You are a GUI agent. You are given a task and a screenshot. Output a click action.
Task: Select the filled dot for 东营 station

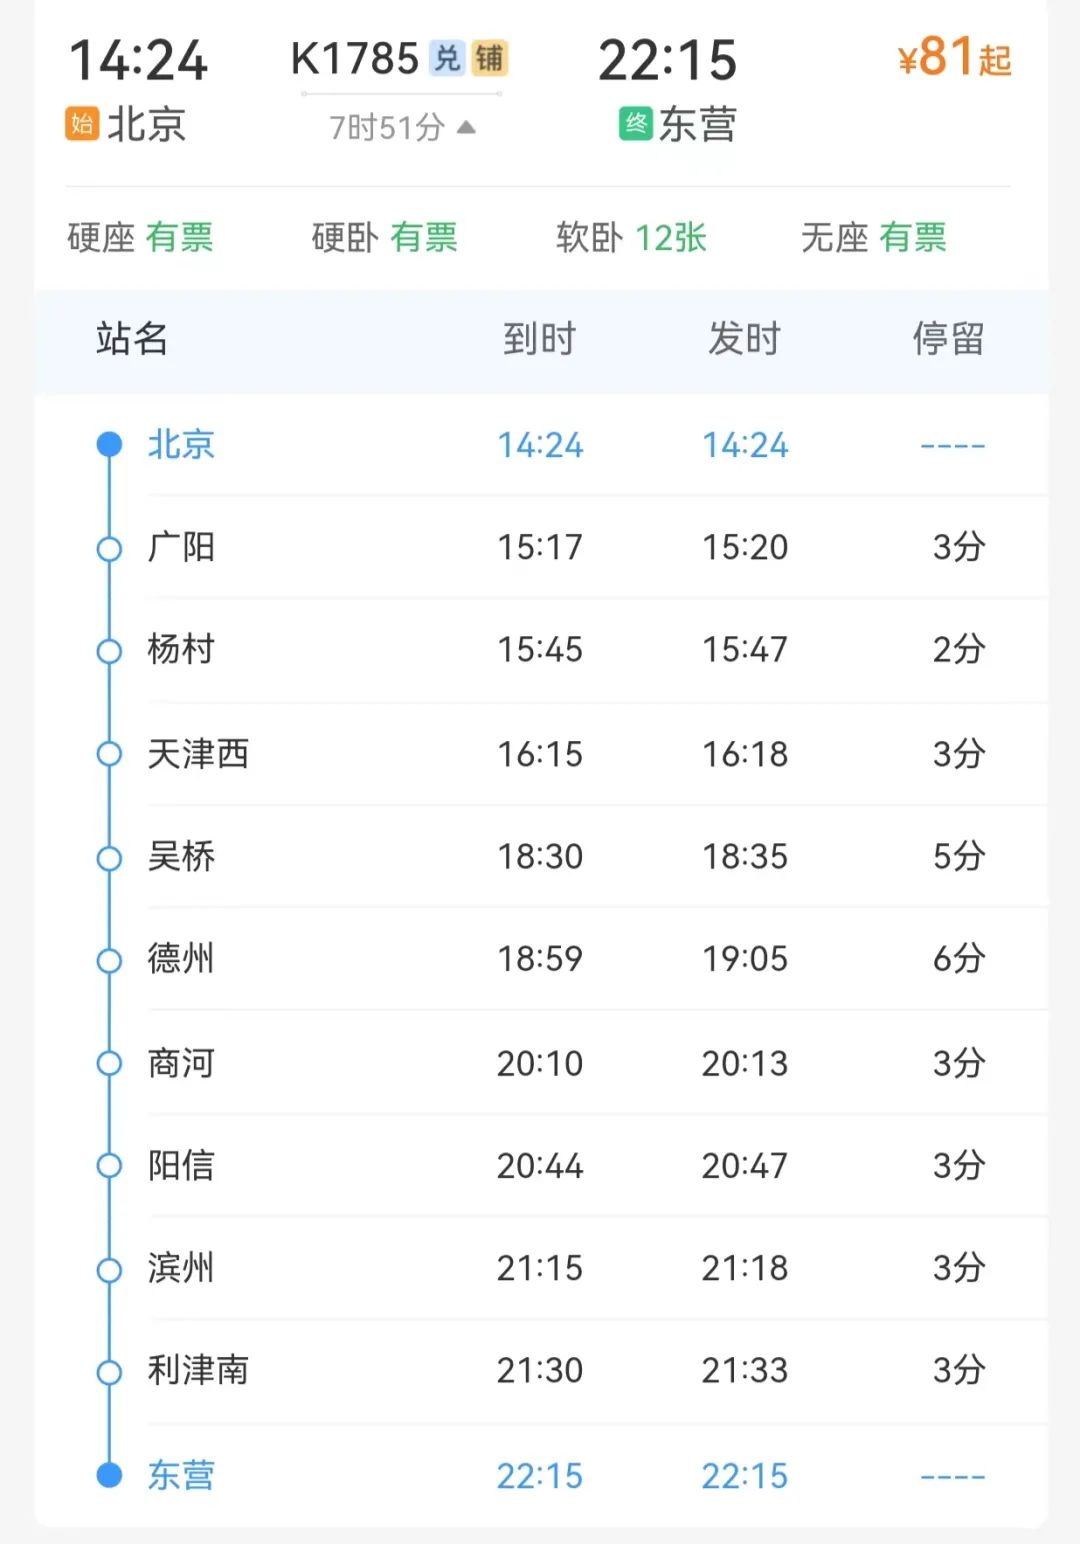click(x=109, y=1475)
